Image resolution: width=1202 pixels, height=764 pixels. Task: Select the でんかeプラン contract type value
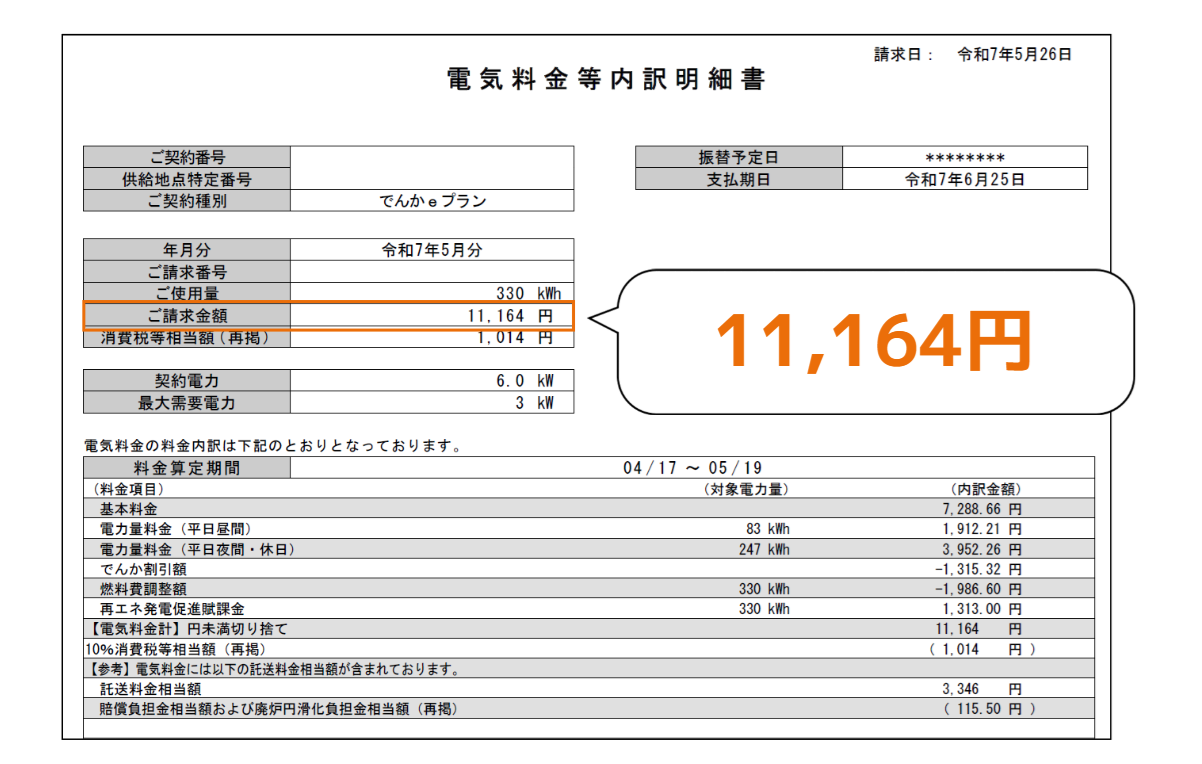tap(432, 201)
